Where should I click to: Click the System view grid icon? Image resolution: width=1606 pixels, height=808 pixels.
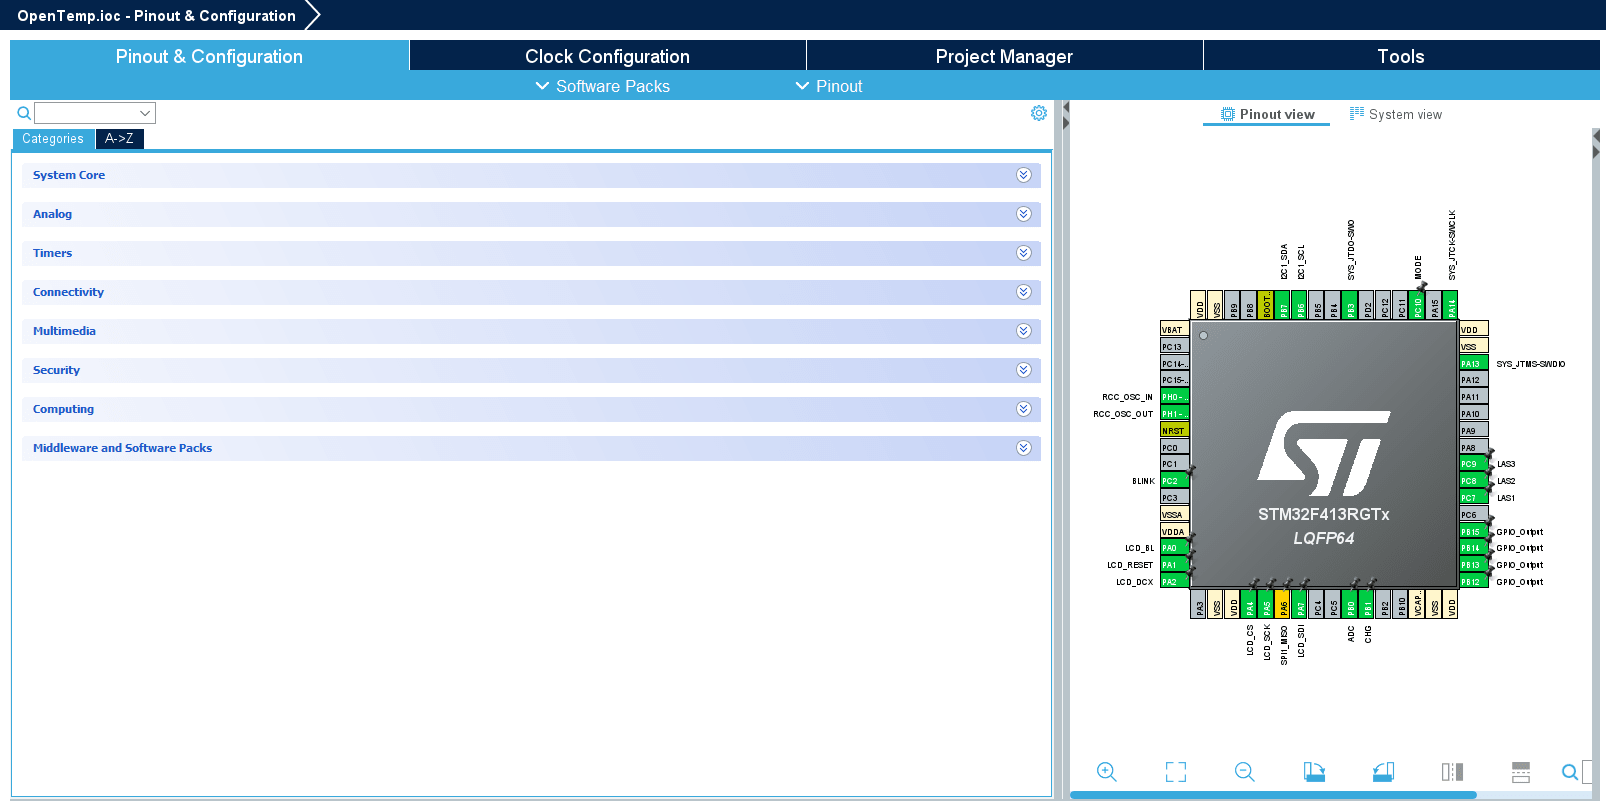(x=1357, y=113)
